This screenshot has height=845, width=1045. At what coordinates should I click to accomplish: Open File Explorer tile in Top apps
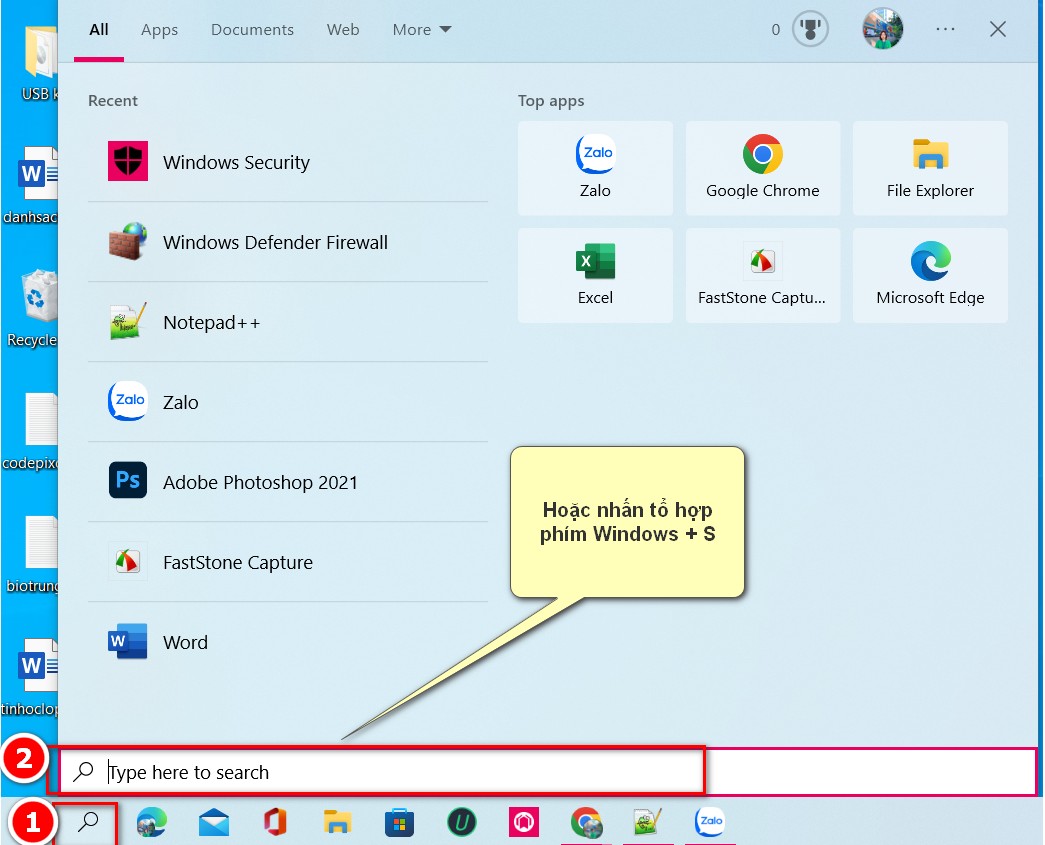tap(930, 168)
